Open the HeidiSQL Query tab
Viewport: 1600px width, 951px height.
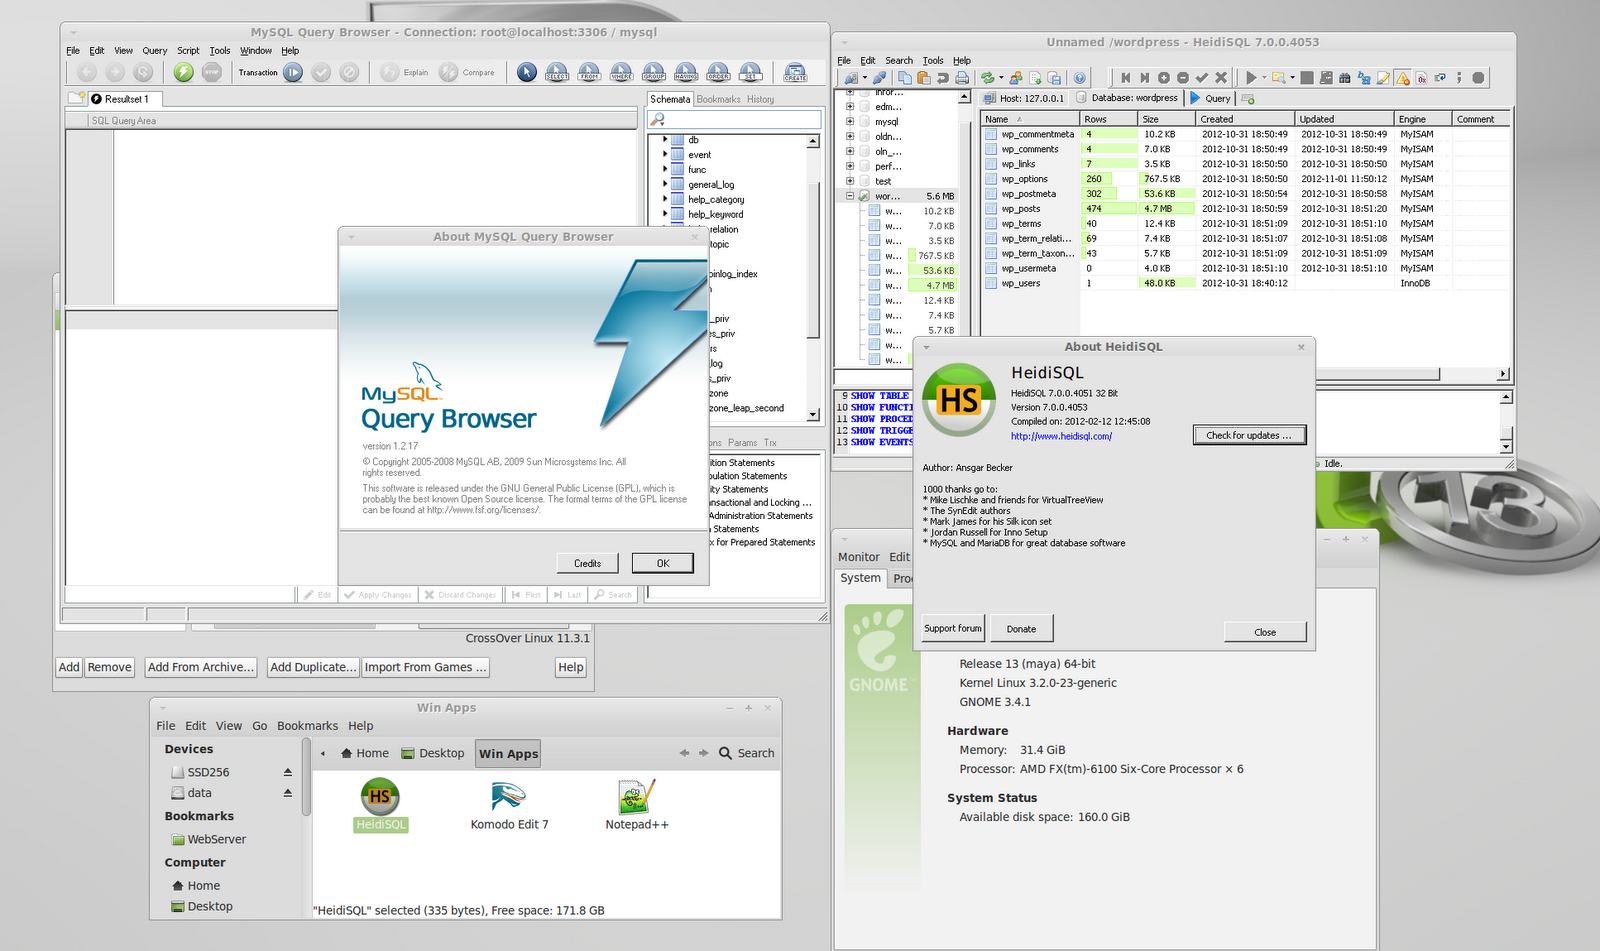pos(1211,98)
